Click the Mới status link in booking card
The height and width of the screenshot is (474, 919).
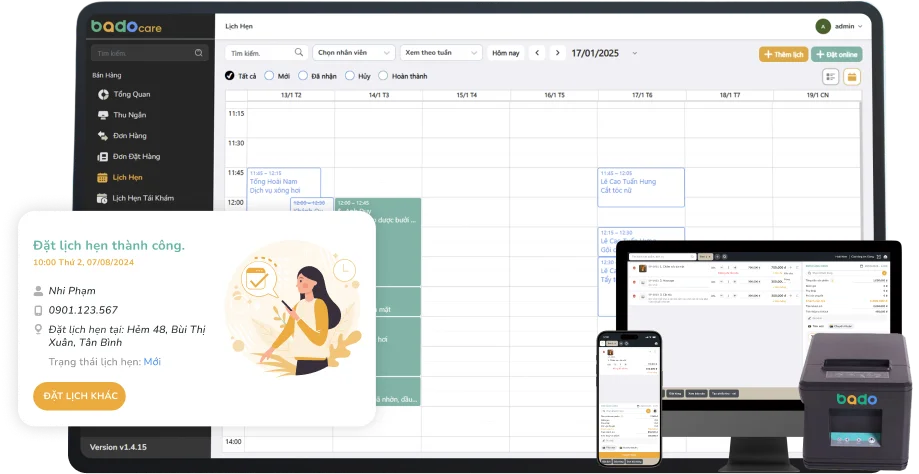coord(152,362)
